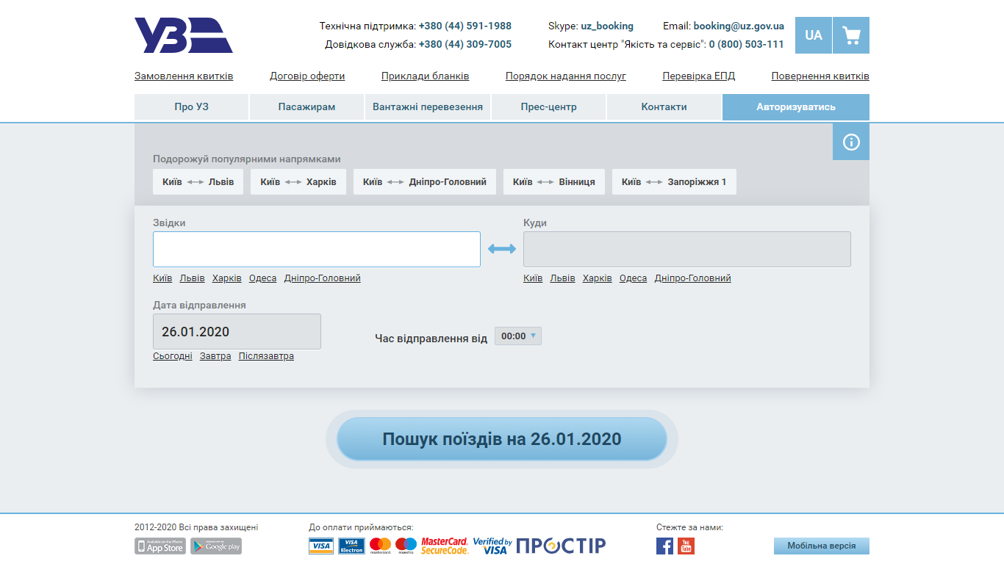Open the Про УЗ menu tab
This screenshot has height=564, width=1004.
(191, 107)
